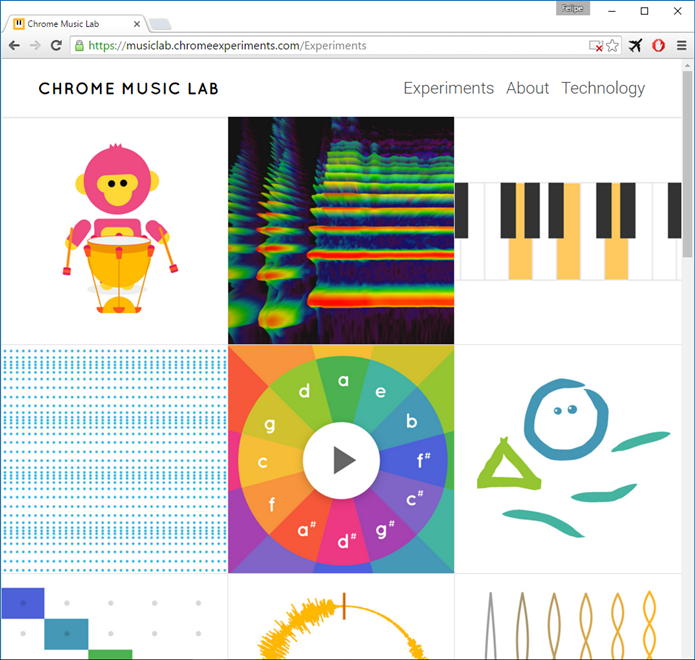The height and width of the screenshot is (660, 695).
Task: Open the colorful Spectrogram experiment
Action: [341, 230]
